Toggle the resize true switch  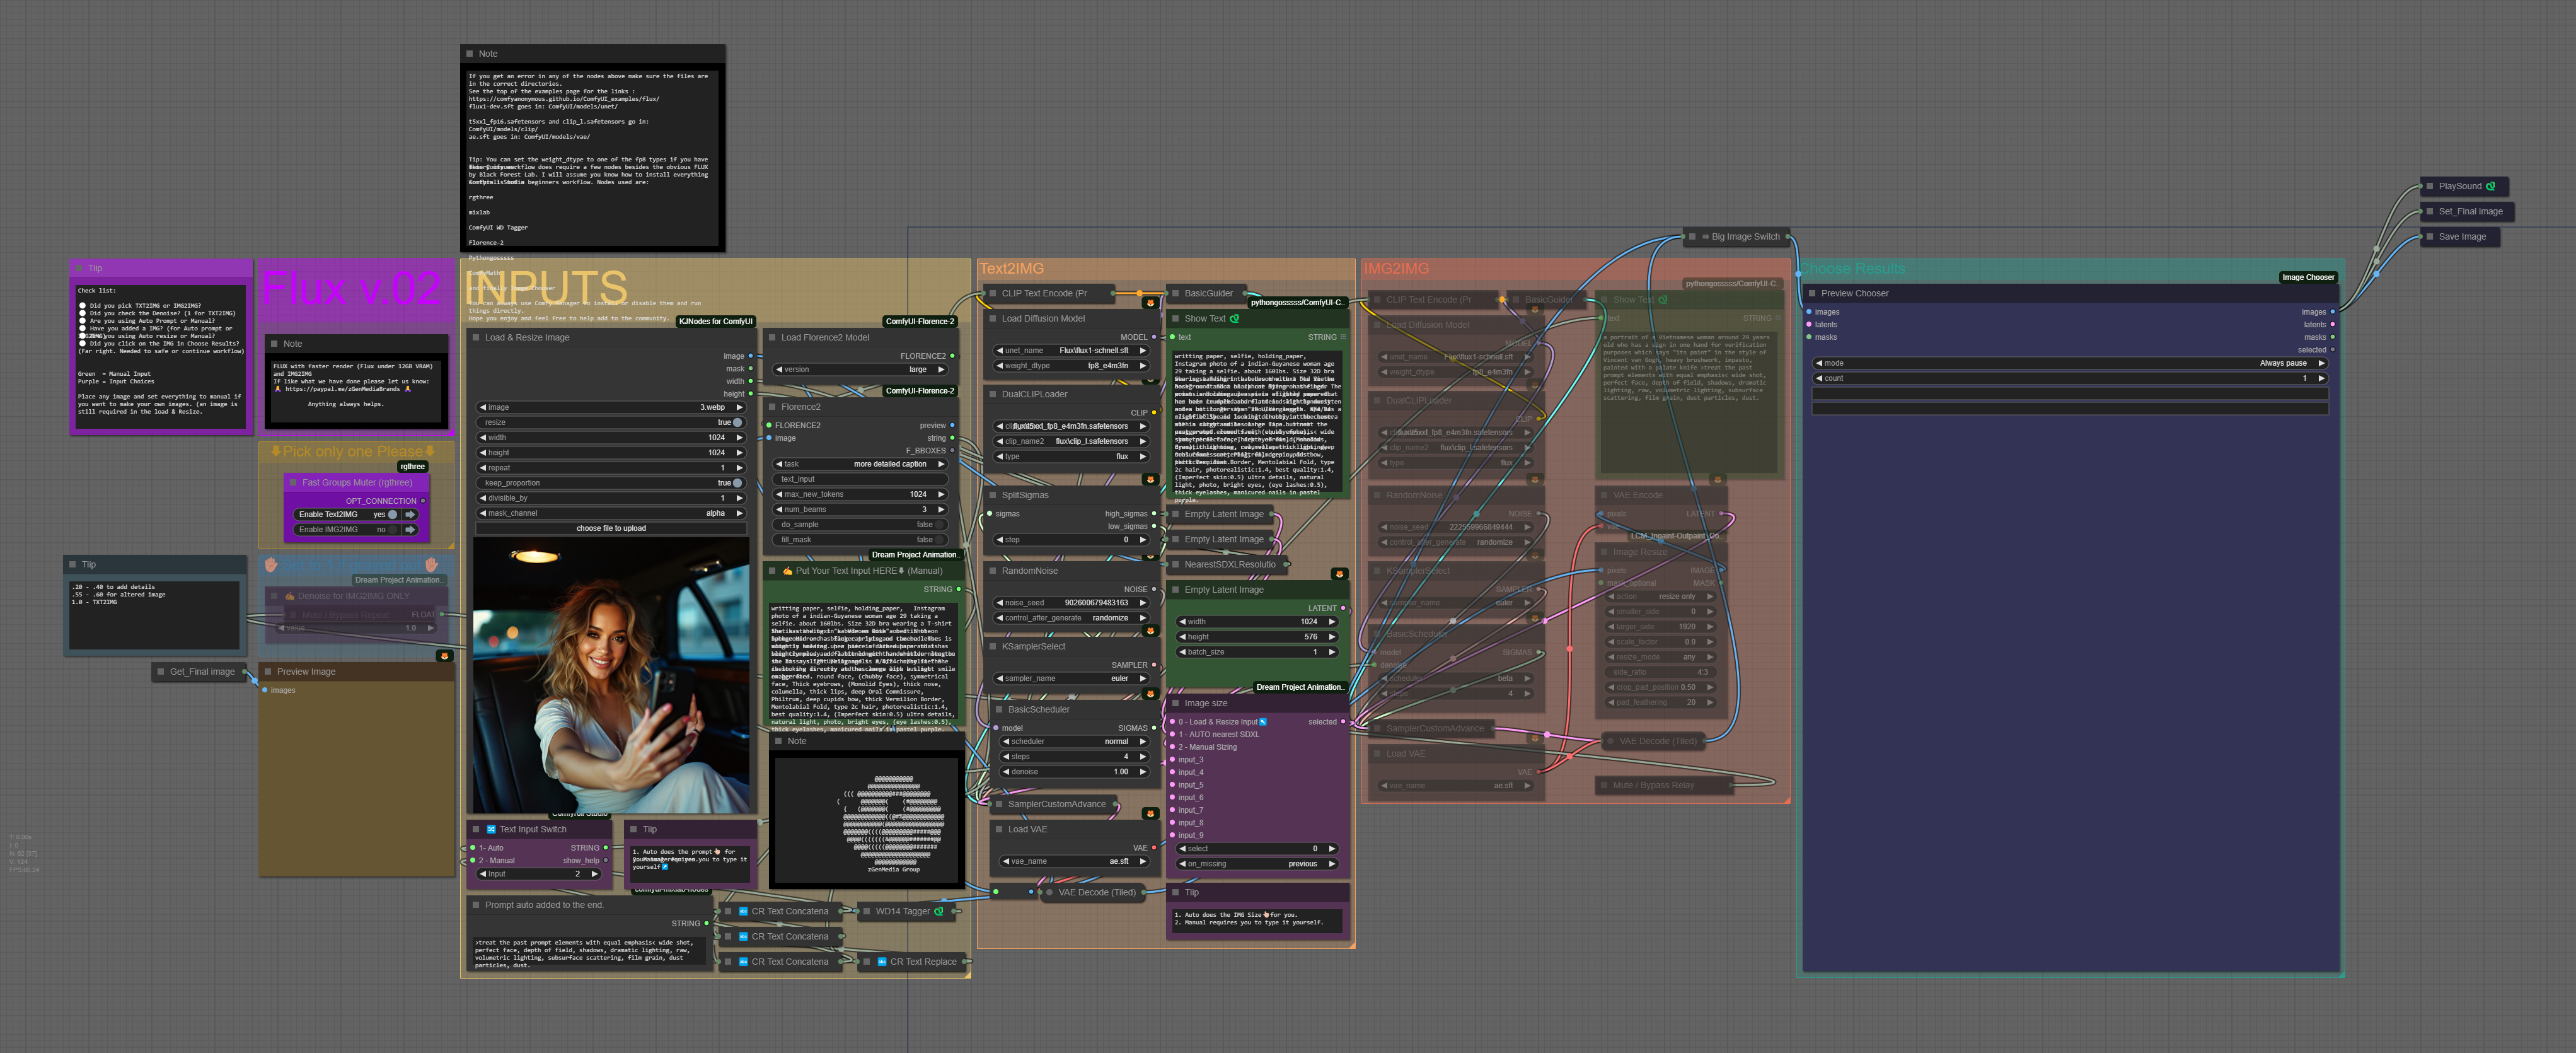[737, 423]
